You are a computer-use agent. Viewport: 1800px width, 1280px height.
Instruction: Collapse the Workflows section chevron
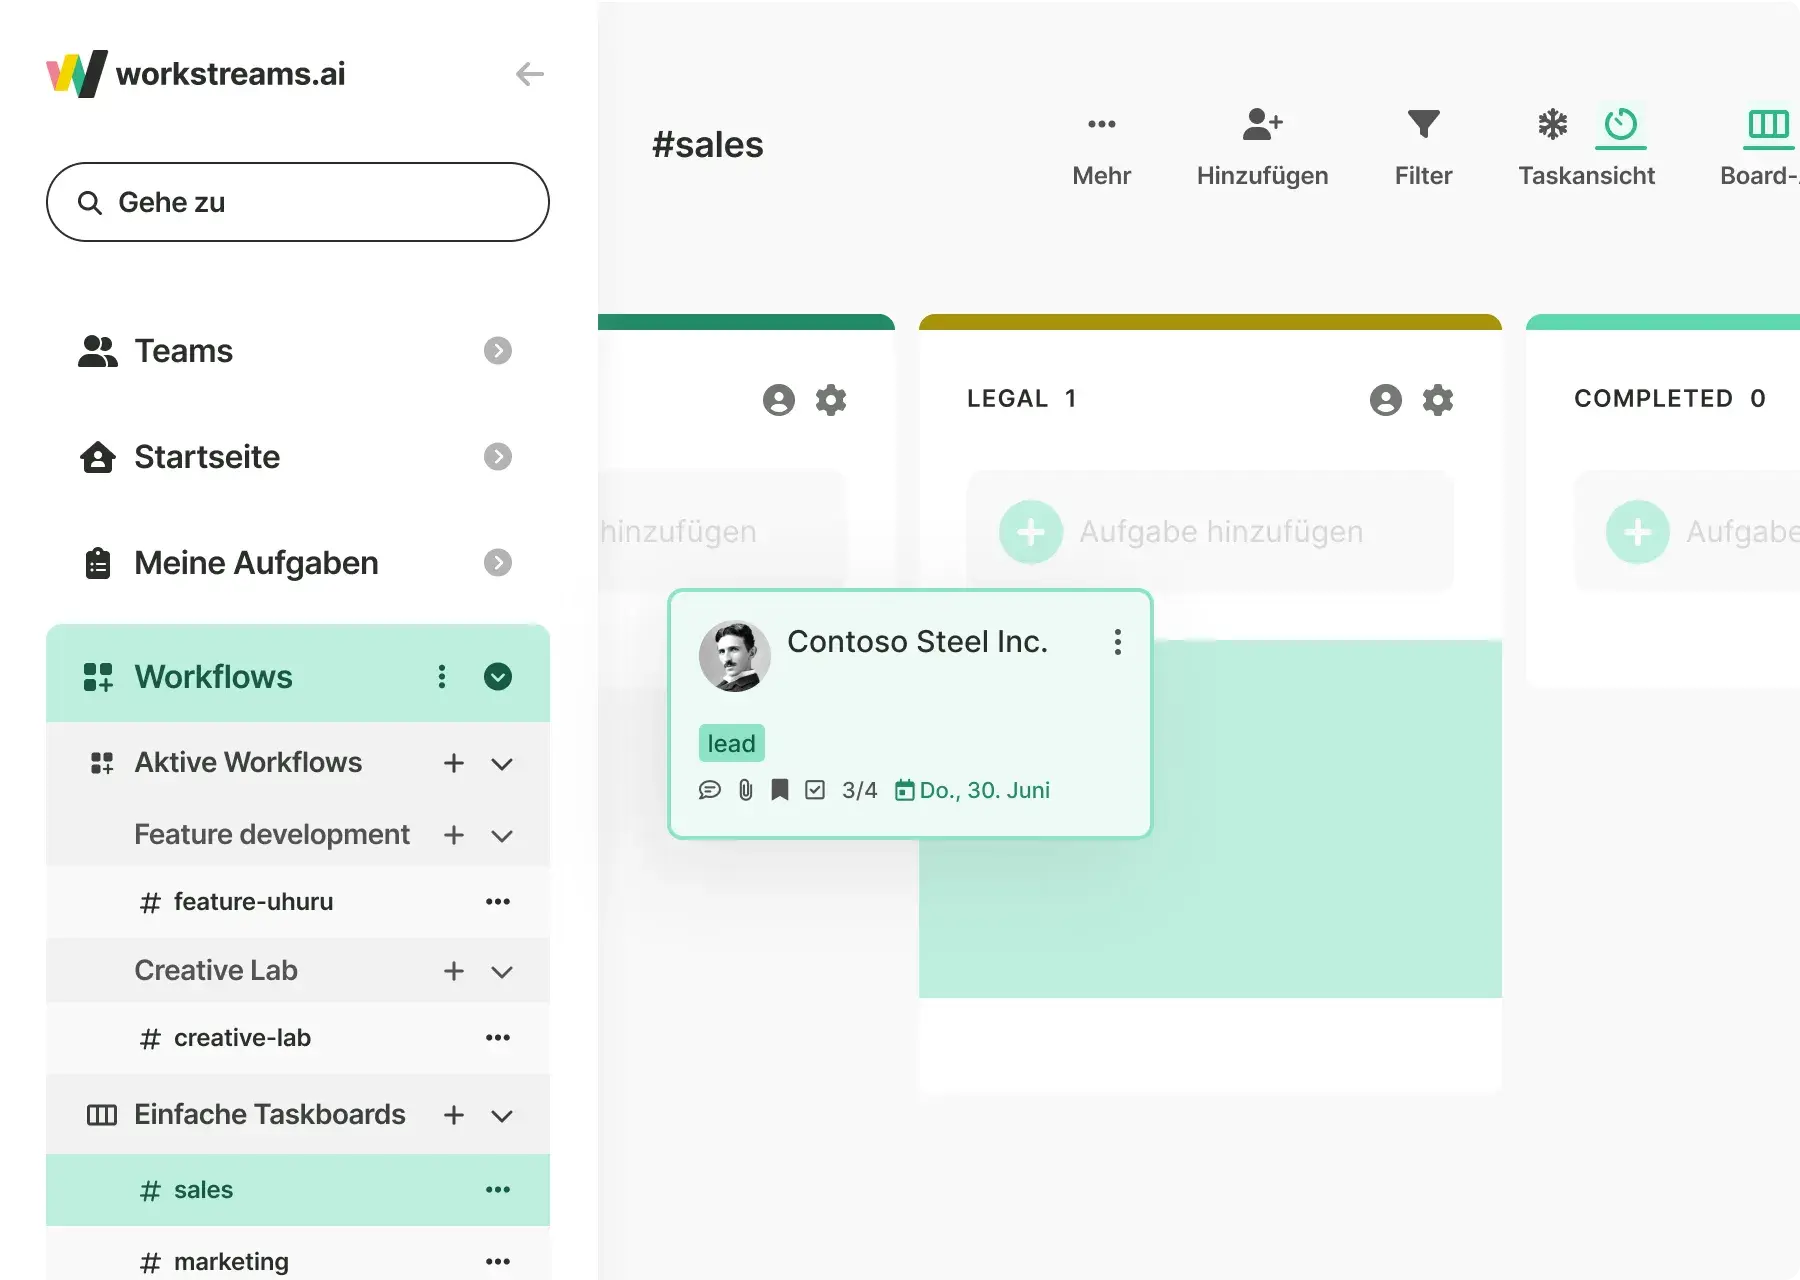coord(498,677)
